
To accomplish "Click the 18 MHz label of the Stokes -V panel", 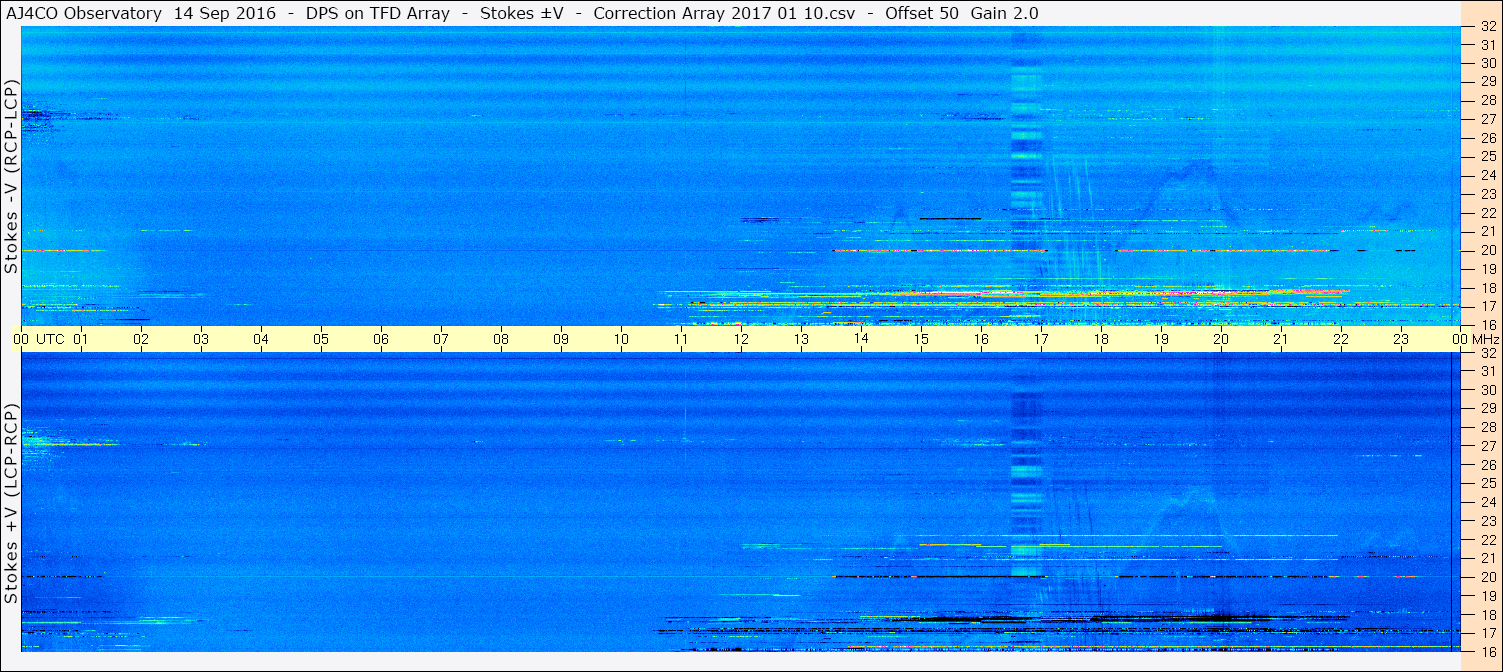I will point(1487,288).
